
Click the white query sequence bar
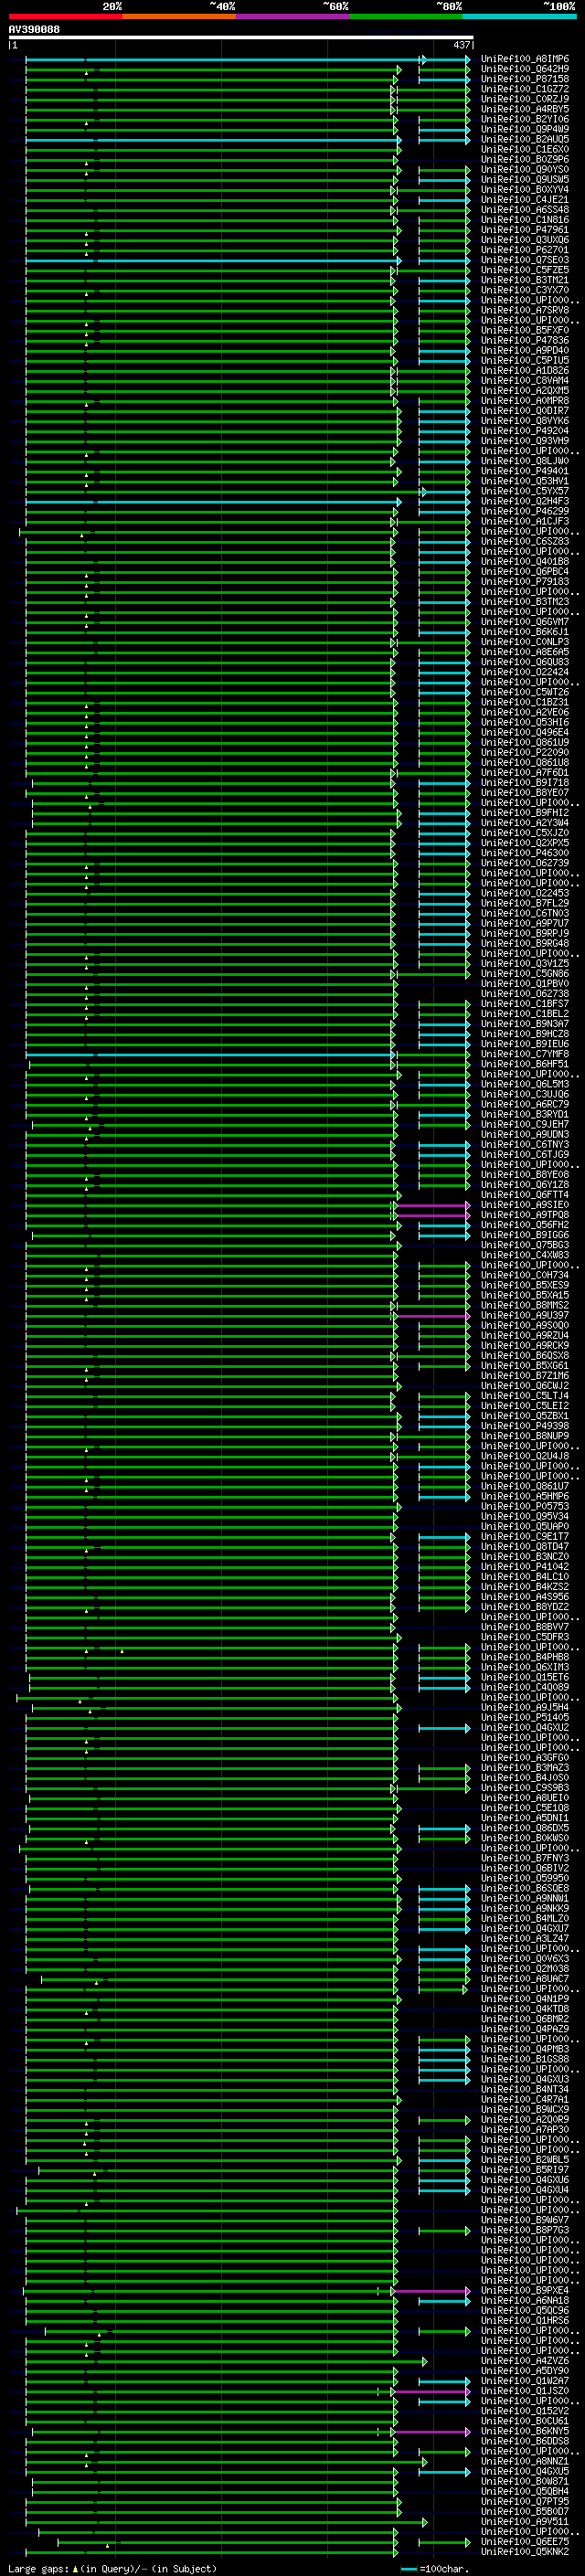tap(240, 38)
